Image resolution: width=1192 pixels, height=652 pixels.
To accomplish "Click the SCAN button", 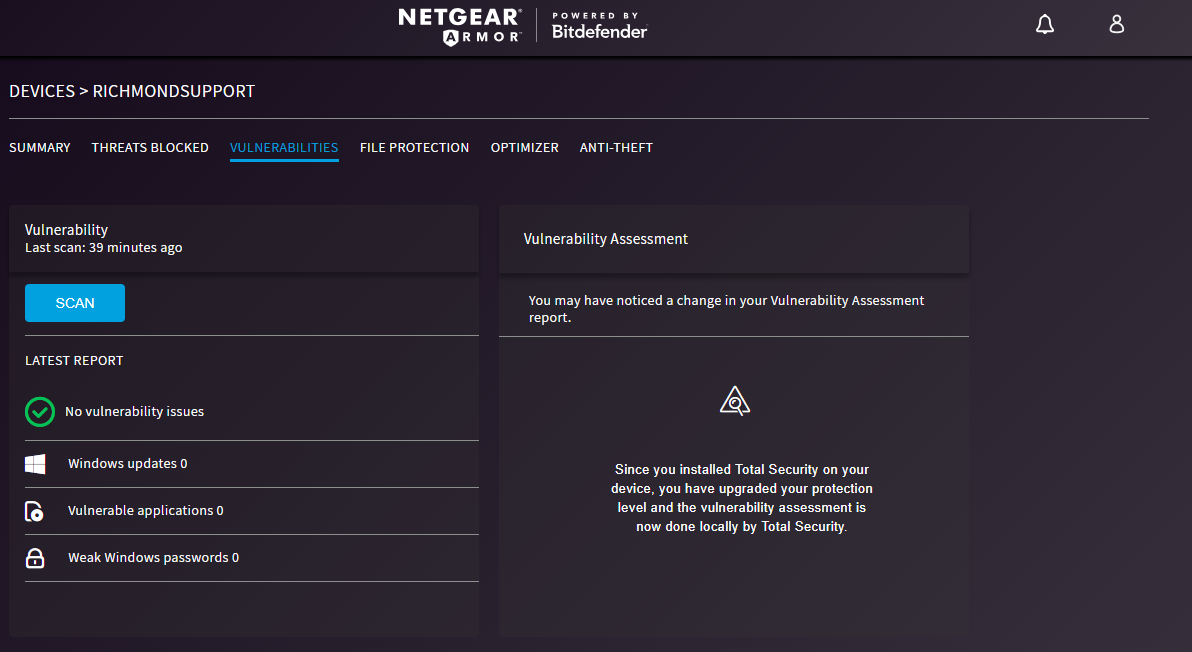I will click(75, 302).
